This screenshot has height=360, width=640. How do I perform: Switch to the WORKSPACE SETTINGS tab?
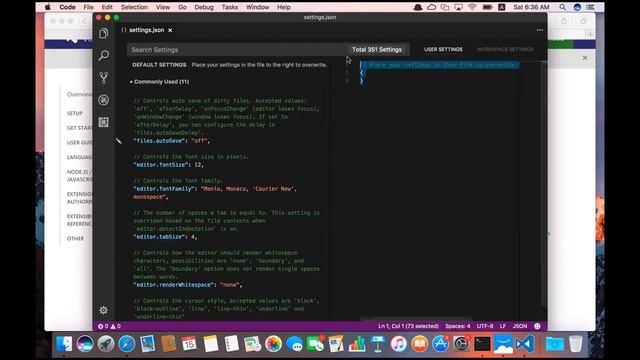click(505, 49)
